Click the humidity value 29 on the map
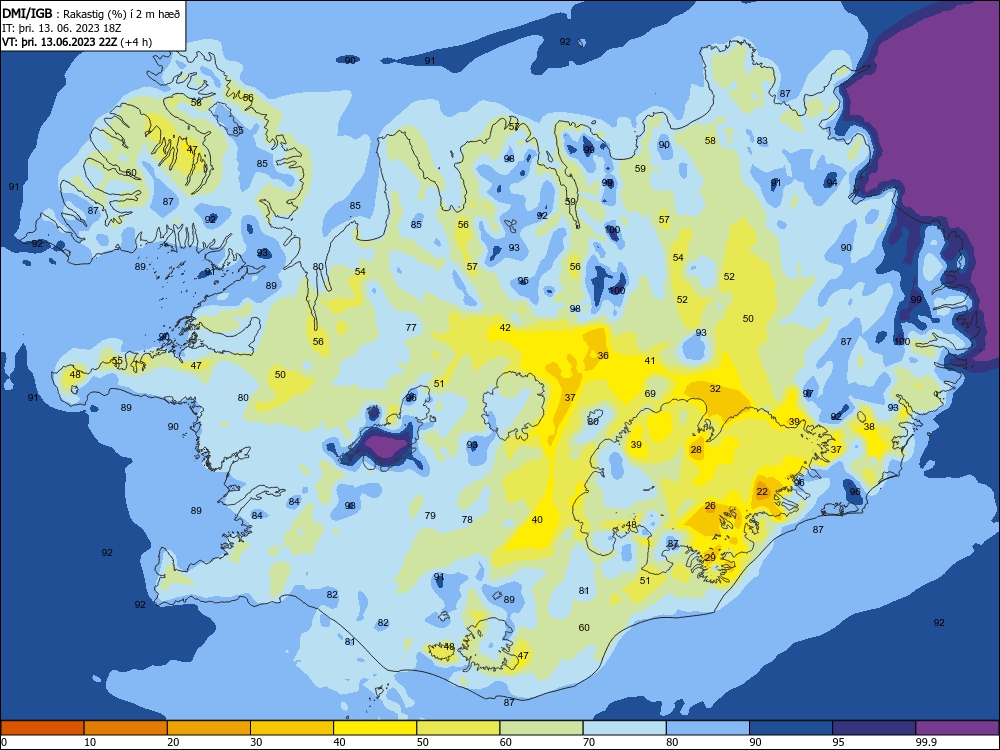The width and height of the screenshot is (1000, 750). point(710,557)
